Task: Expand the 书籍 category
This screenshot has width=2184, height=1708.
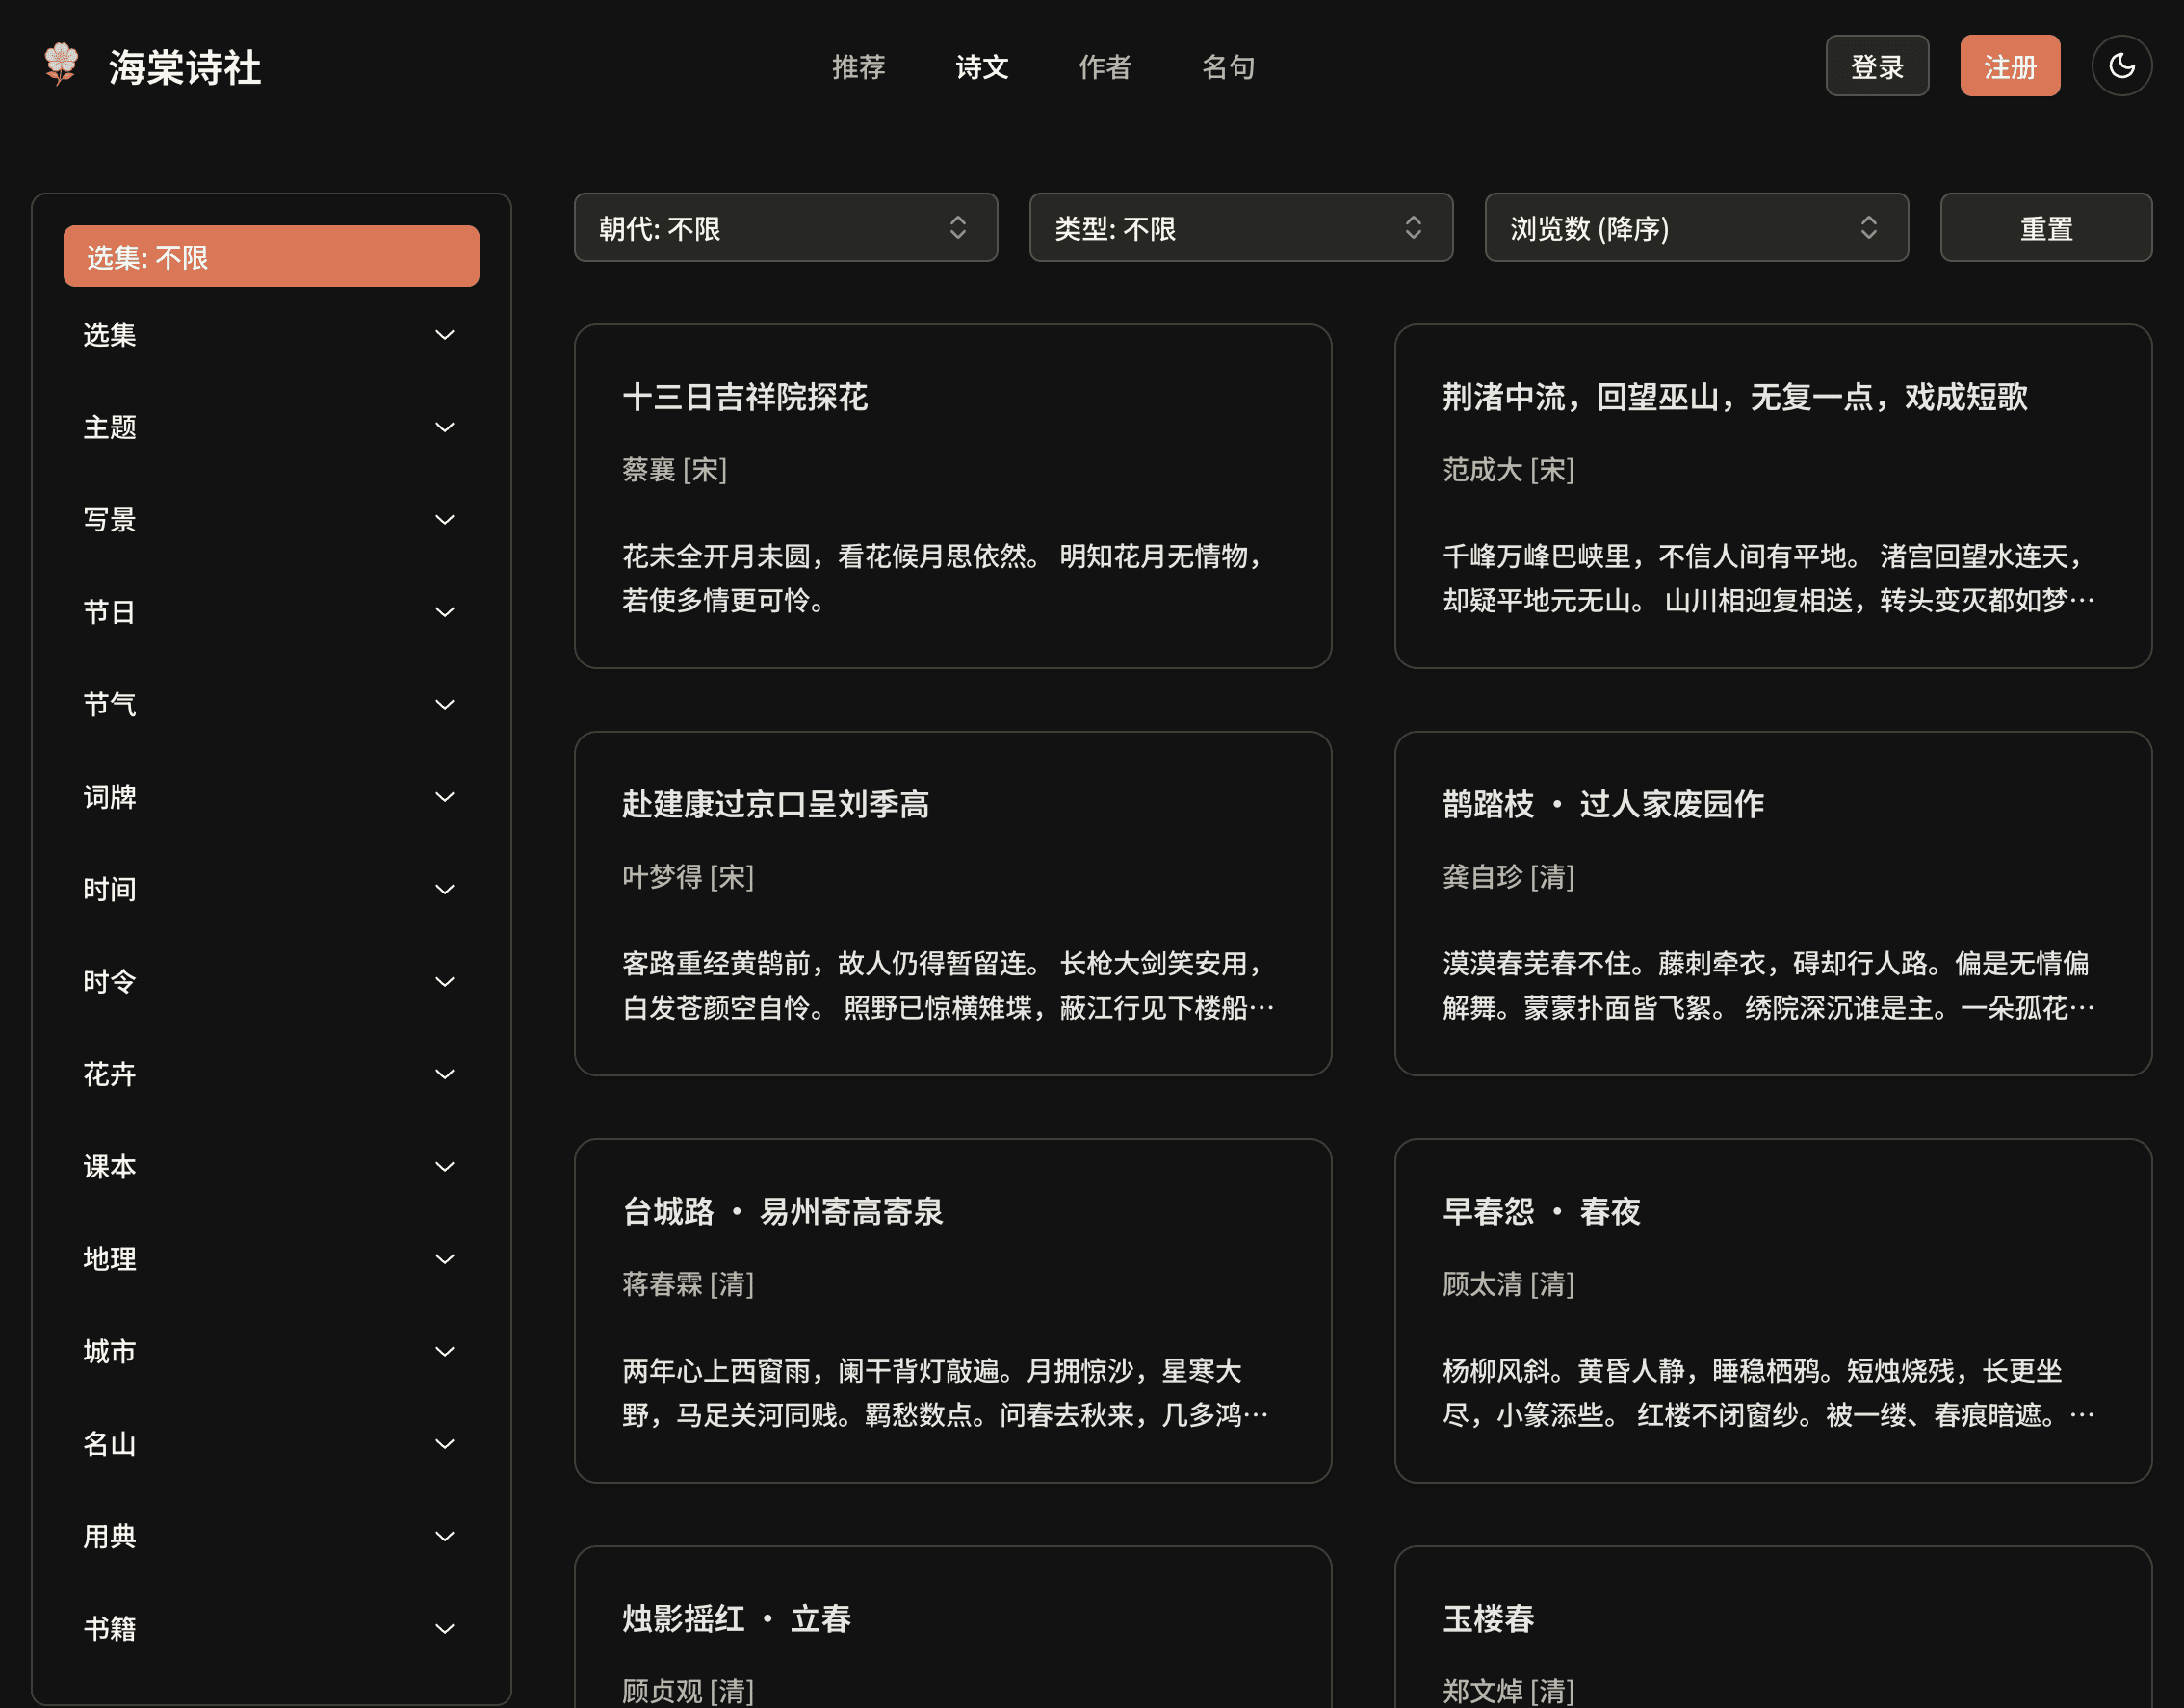Action: (x=270, y=1628)
